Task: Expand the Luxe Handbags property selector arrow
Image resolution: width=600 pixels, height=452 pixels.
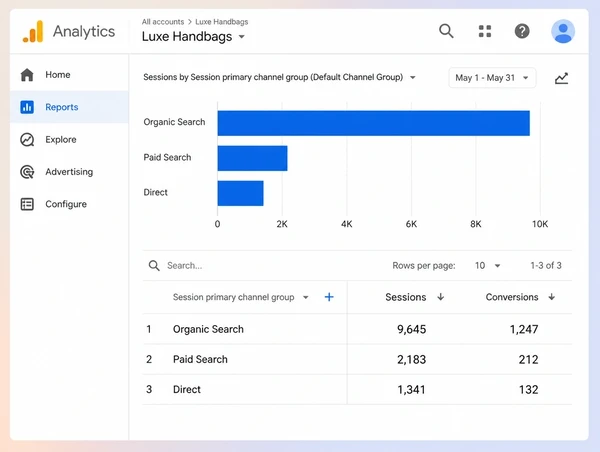Action: tap(241, 37)
